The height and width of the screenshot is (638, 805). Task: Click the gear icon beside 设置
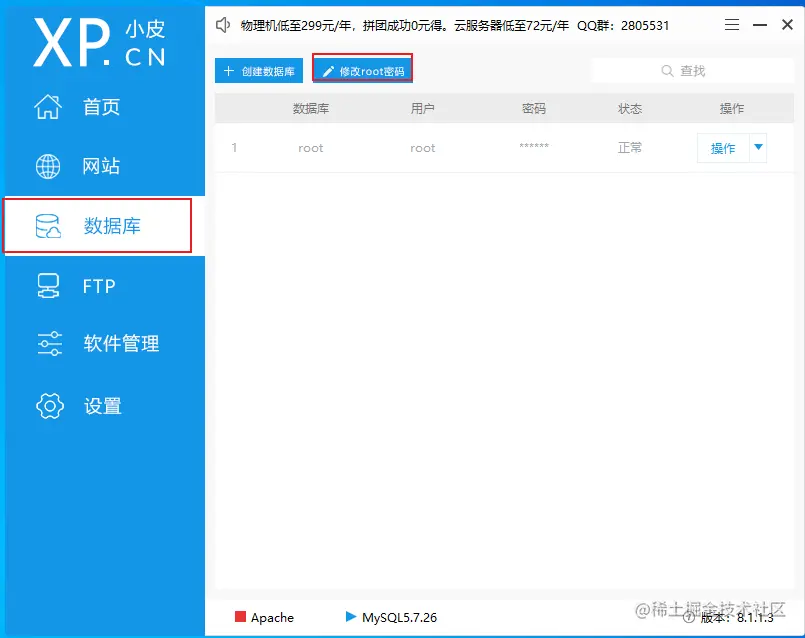point(50,406)
